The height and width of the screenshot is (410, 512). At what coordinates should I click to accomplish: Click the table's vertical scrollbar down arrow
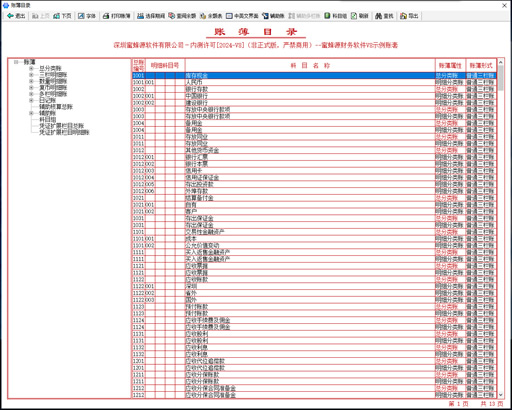(x=500, y=395)
